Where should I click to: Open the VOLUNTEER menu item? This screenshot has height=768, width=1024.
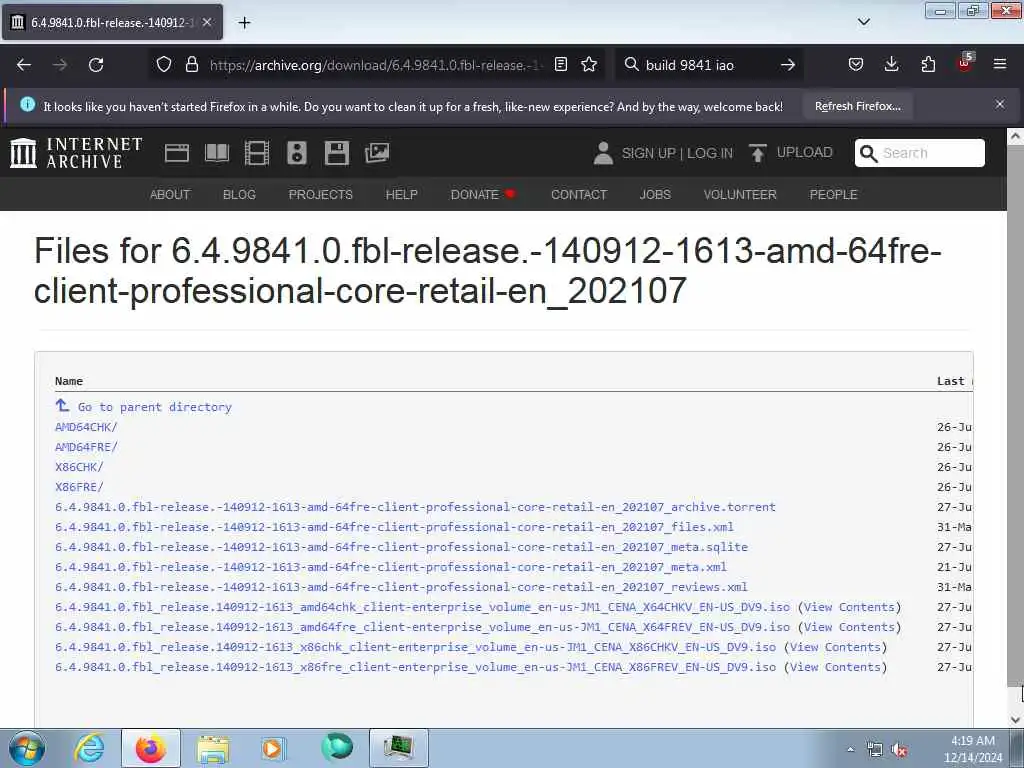pyautogui.click(x=740, y=195)
